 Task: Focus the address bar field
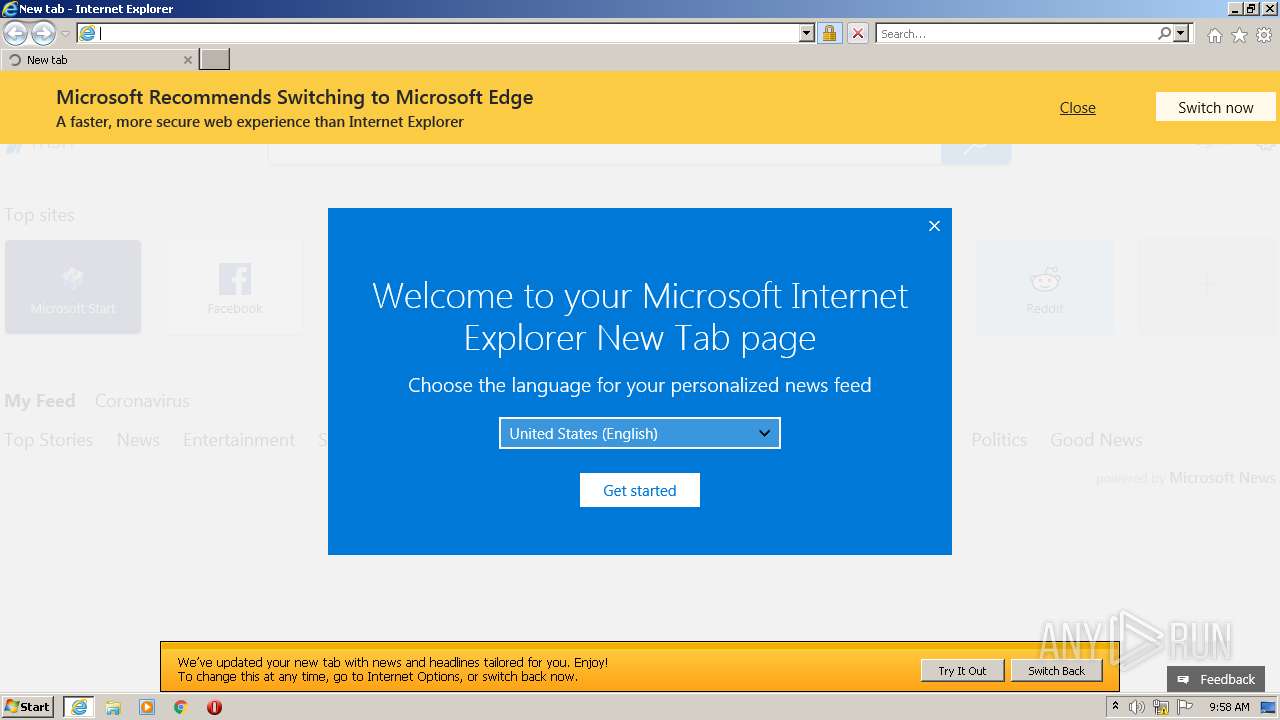(447, 33)
